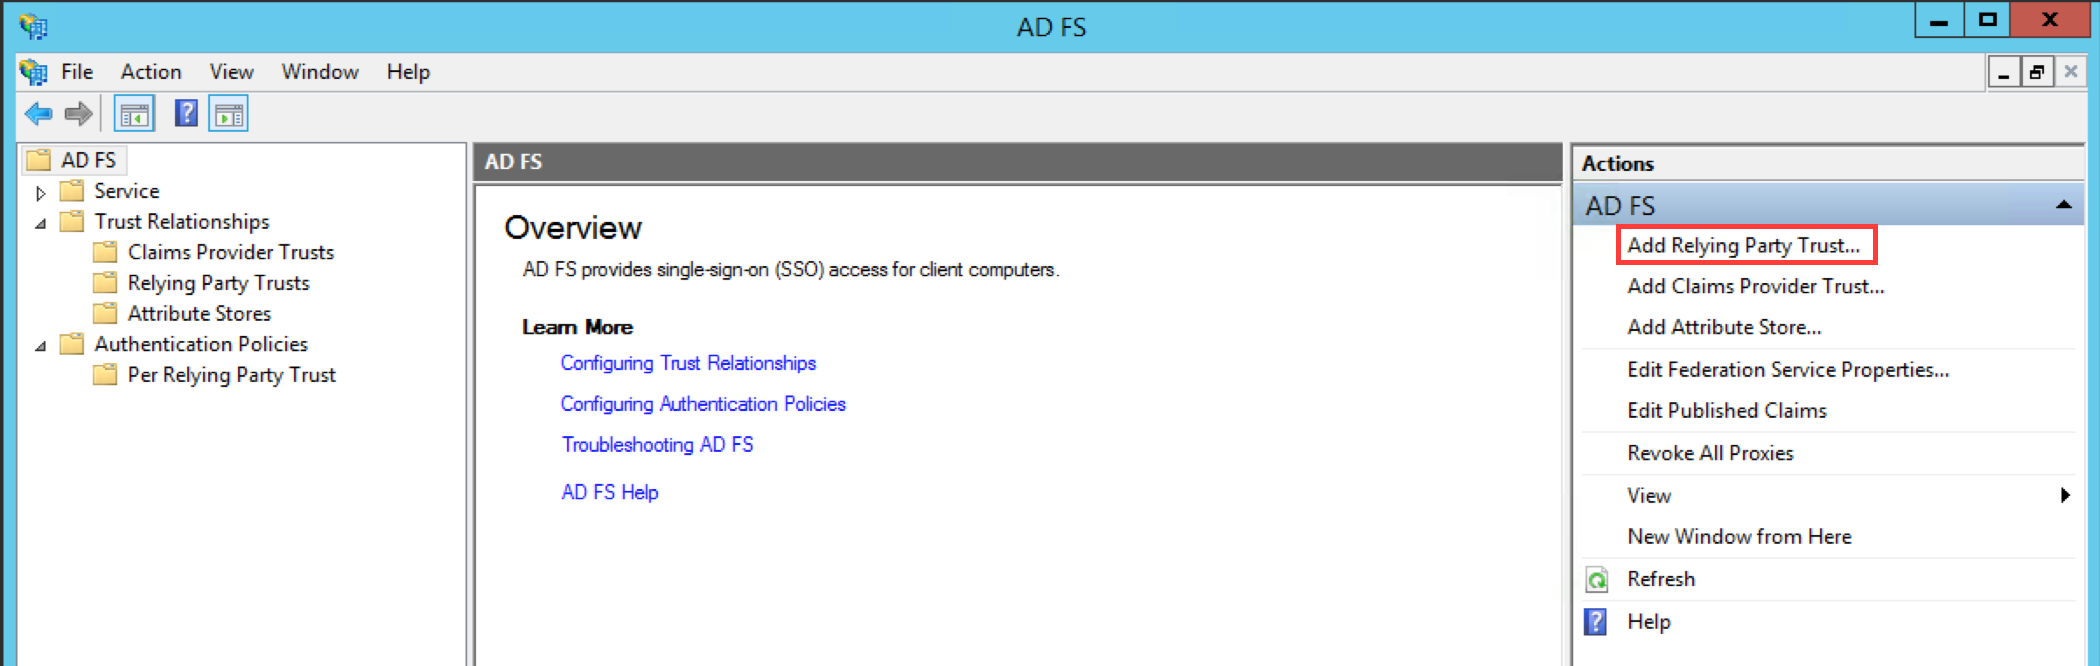Expand the Service tree node
2100x666 pixels.
pos(41,192)
